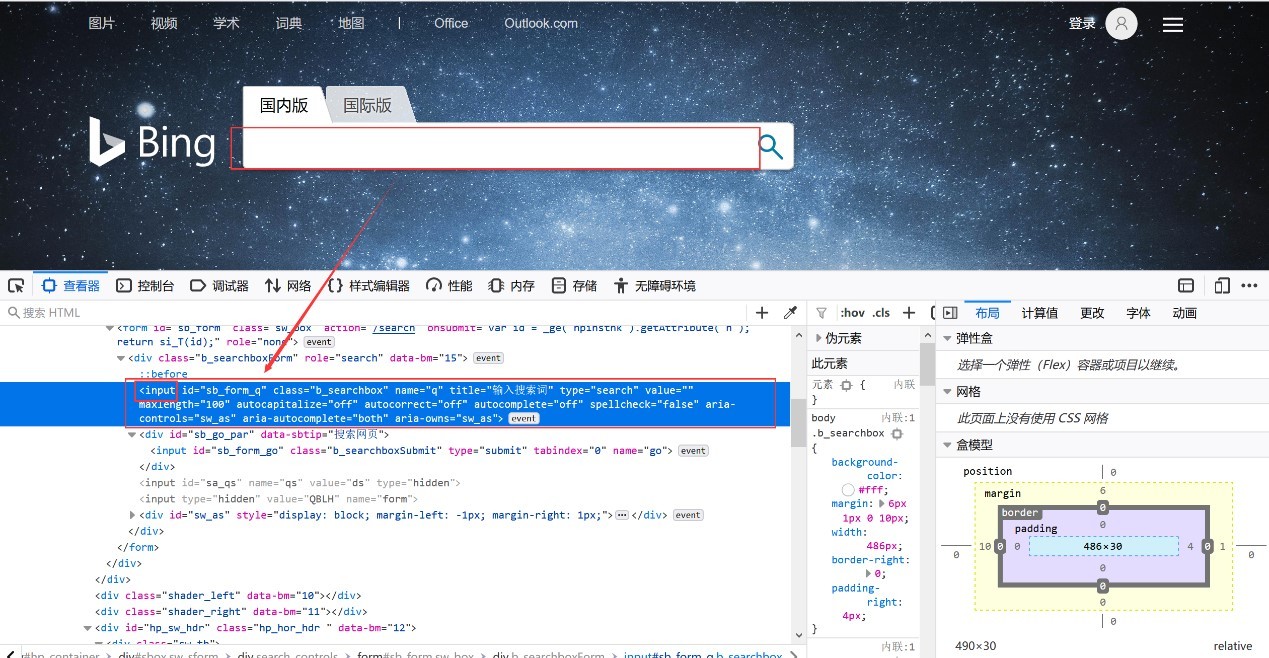
Task: Click event badge on sw_as div
Action: (688, 515)
